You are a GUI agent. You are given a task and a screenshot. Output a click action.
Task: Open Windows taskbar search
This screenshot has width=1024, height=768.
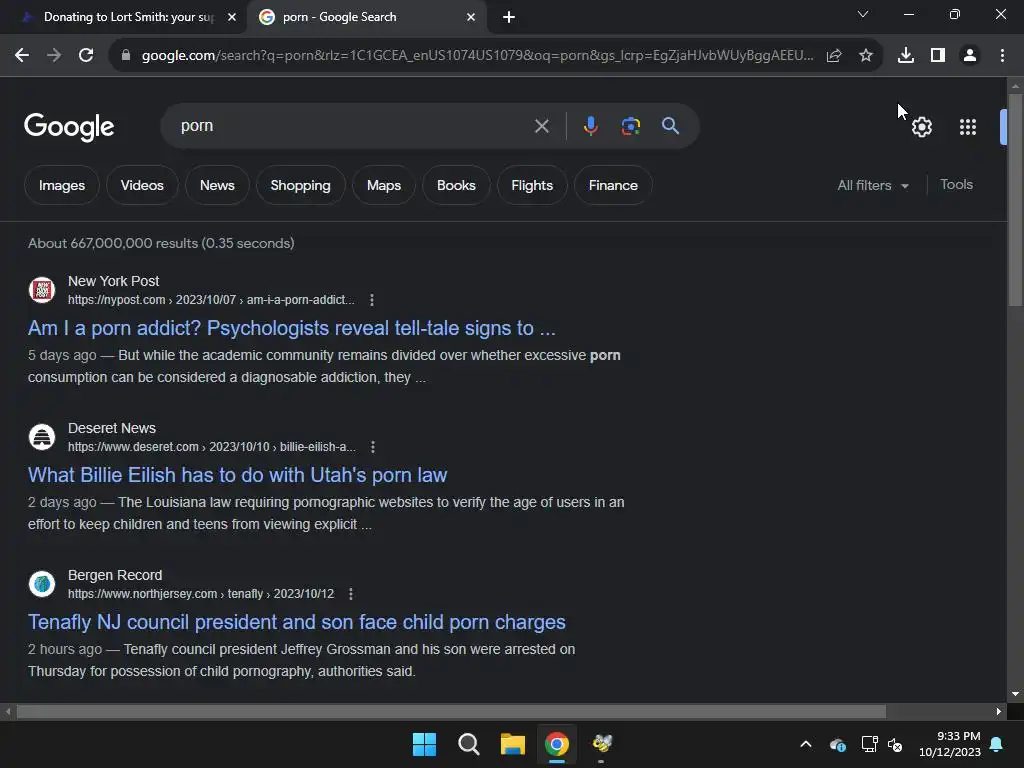[x=469, y=744]
